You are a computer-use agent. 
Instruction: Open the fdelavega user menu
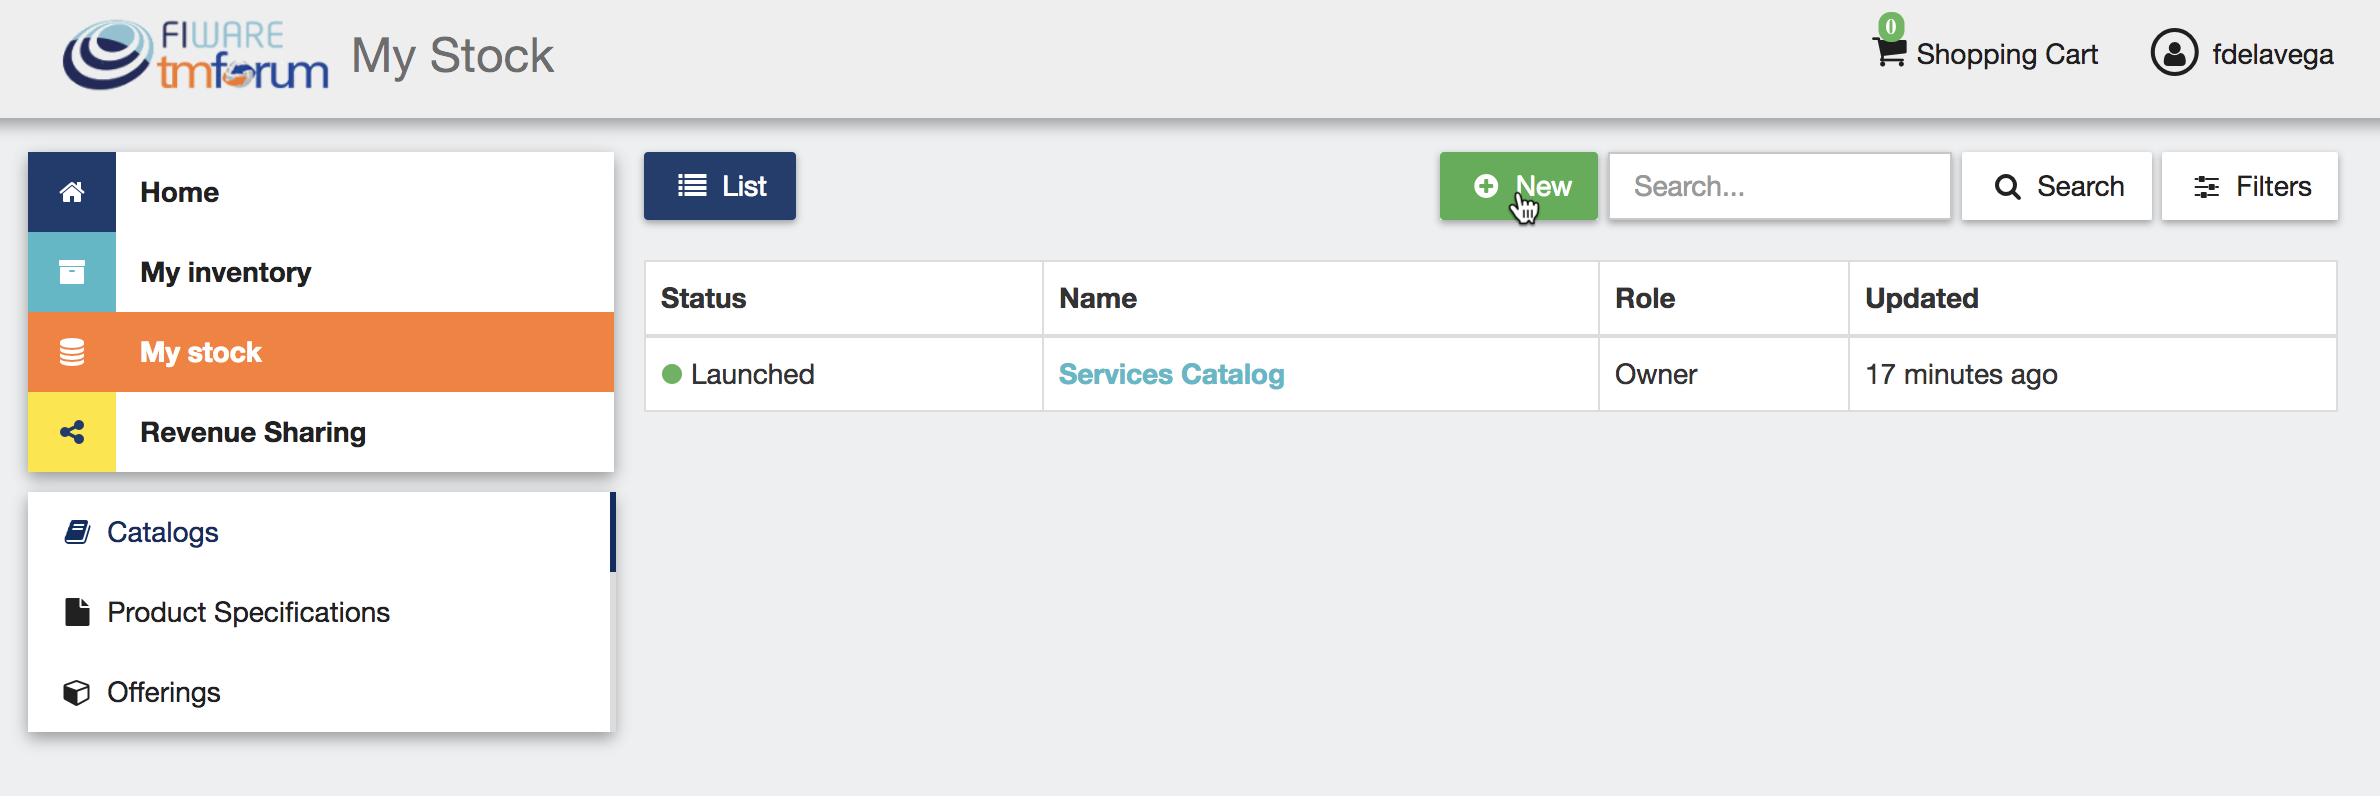[x=2242, y=54]
